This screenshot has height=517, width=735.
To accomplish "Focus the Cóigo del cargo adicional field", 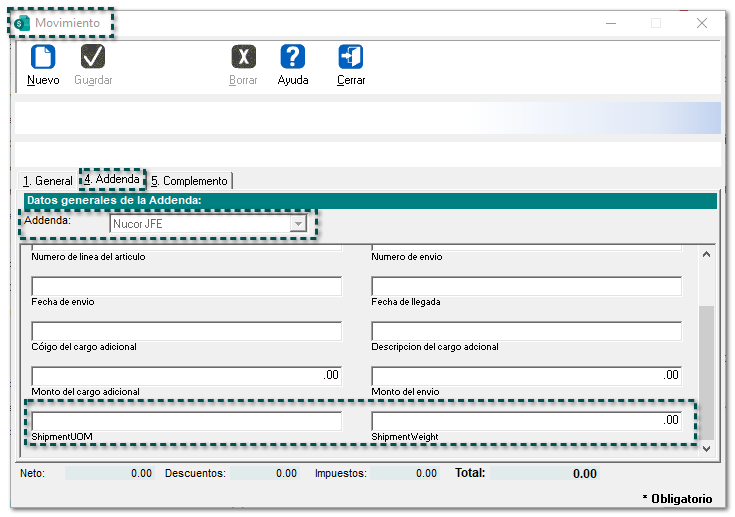I will tap(186, 331).
